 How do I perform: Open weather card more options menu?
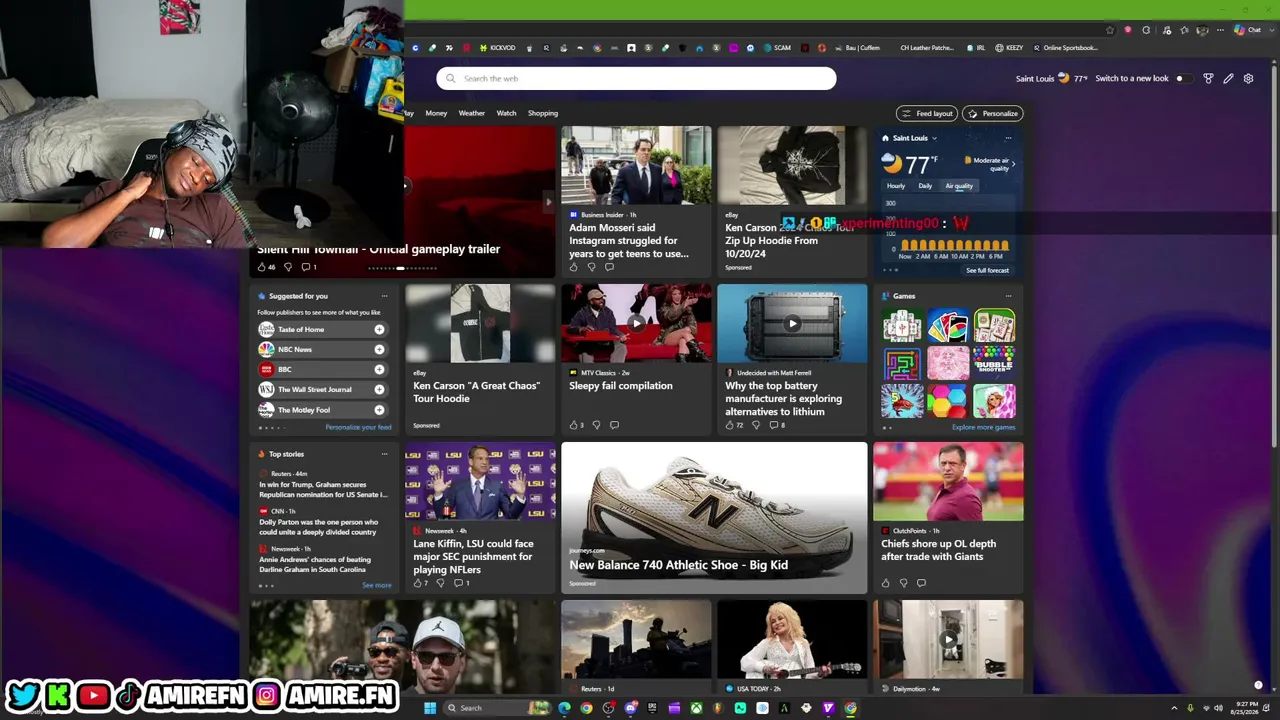pyautogui.click(x=1008, y=138)
